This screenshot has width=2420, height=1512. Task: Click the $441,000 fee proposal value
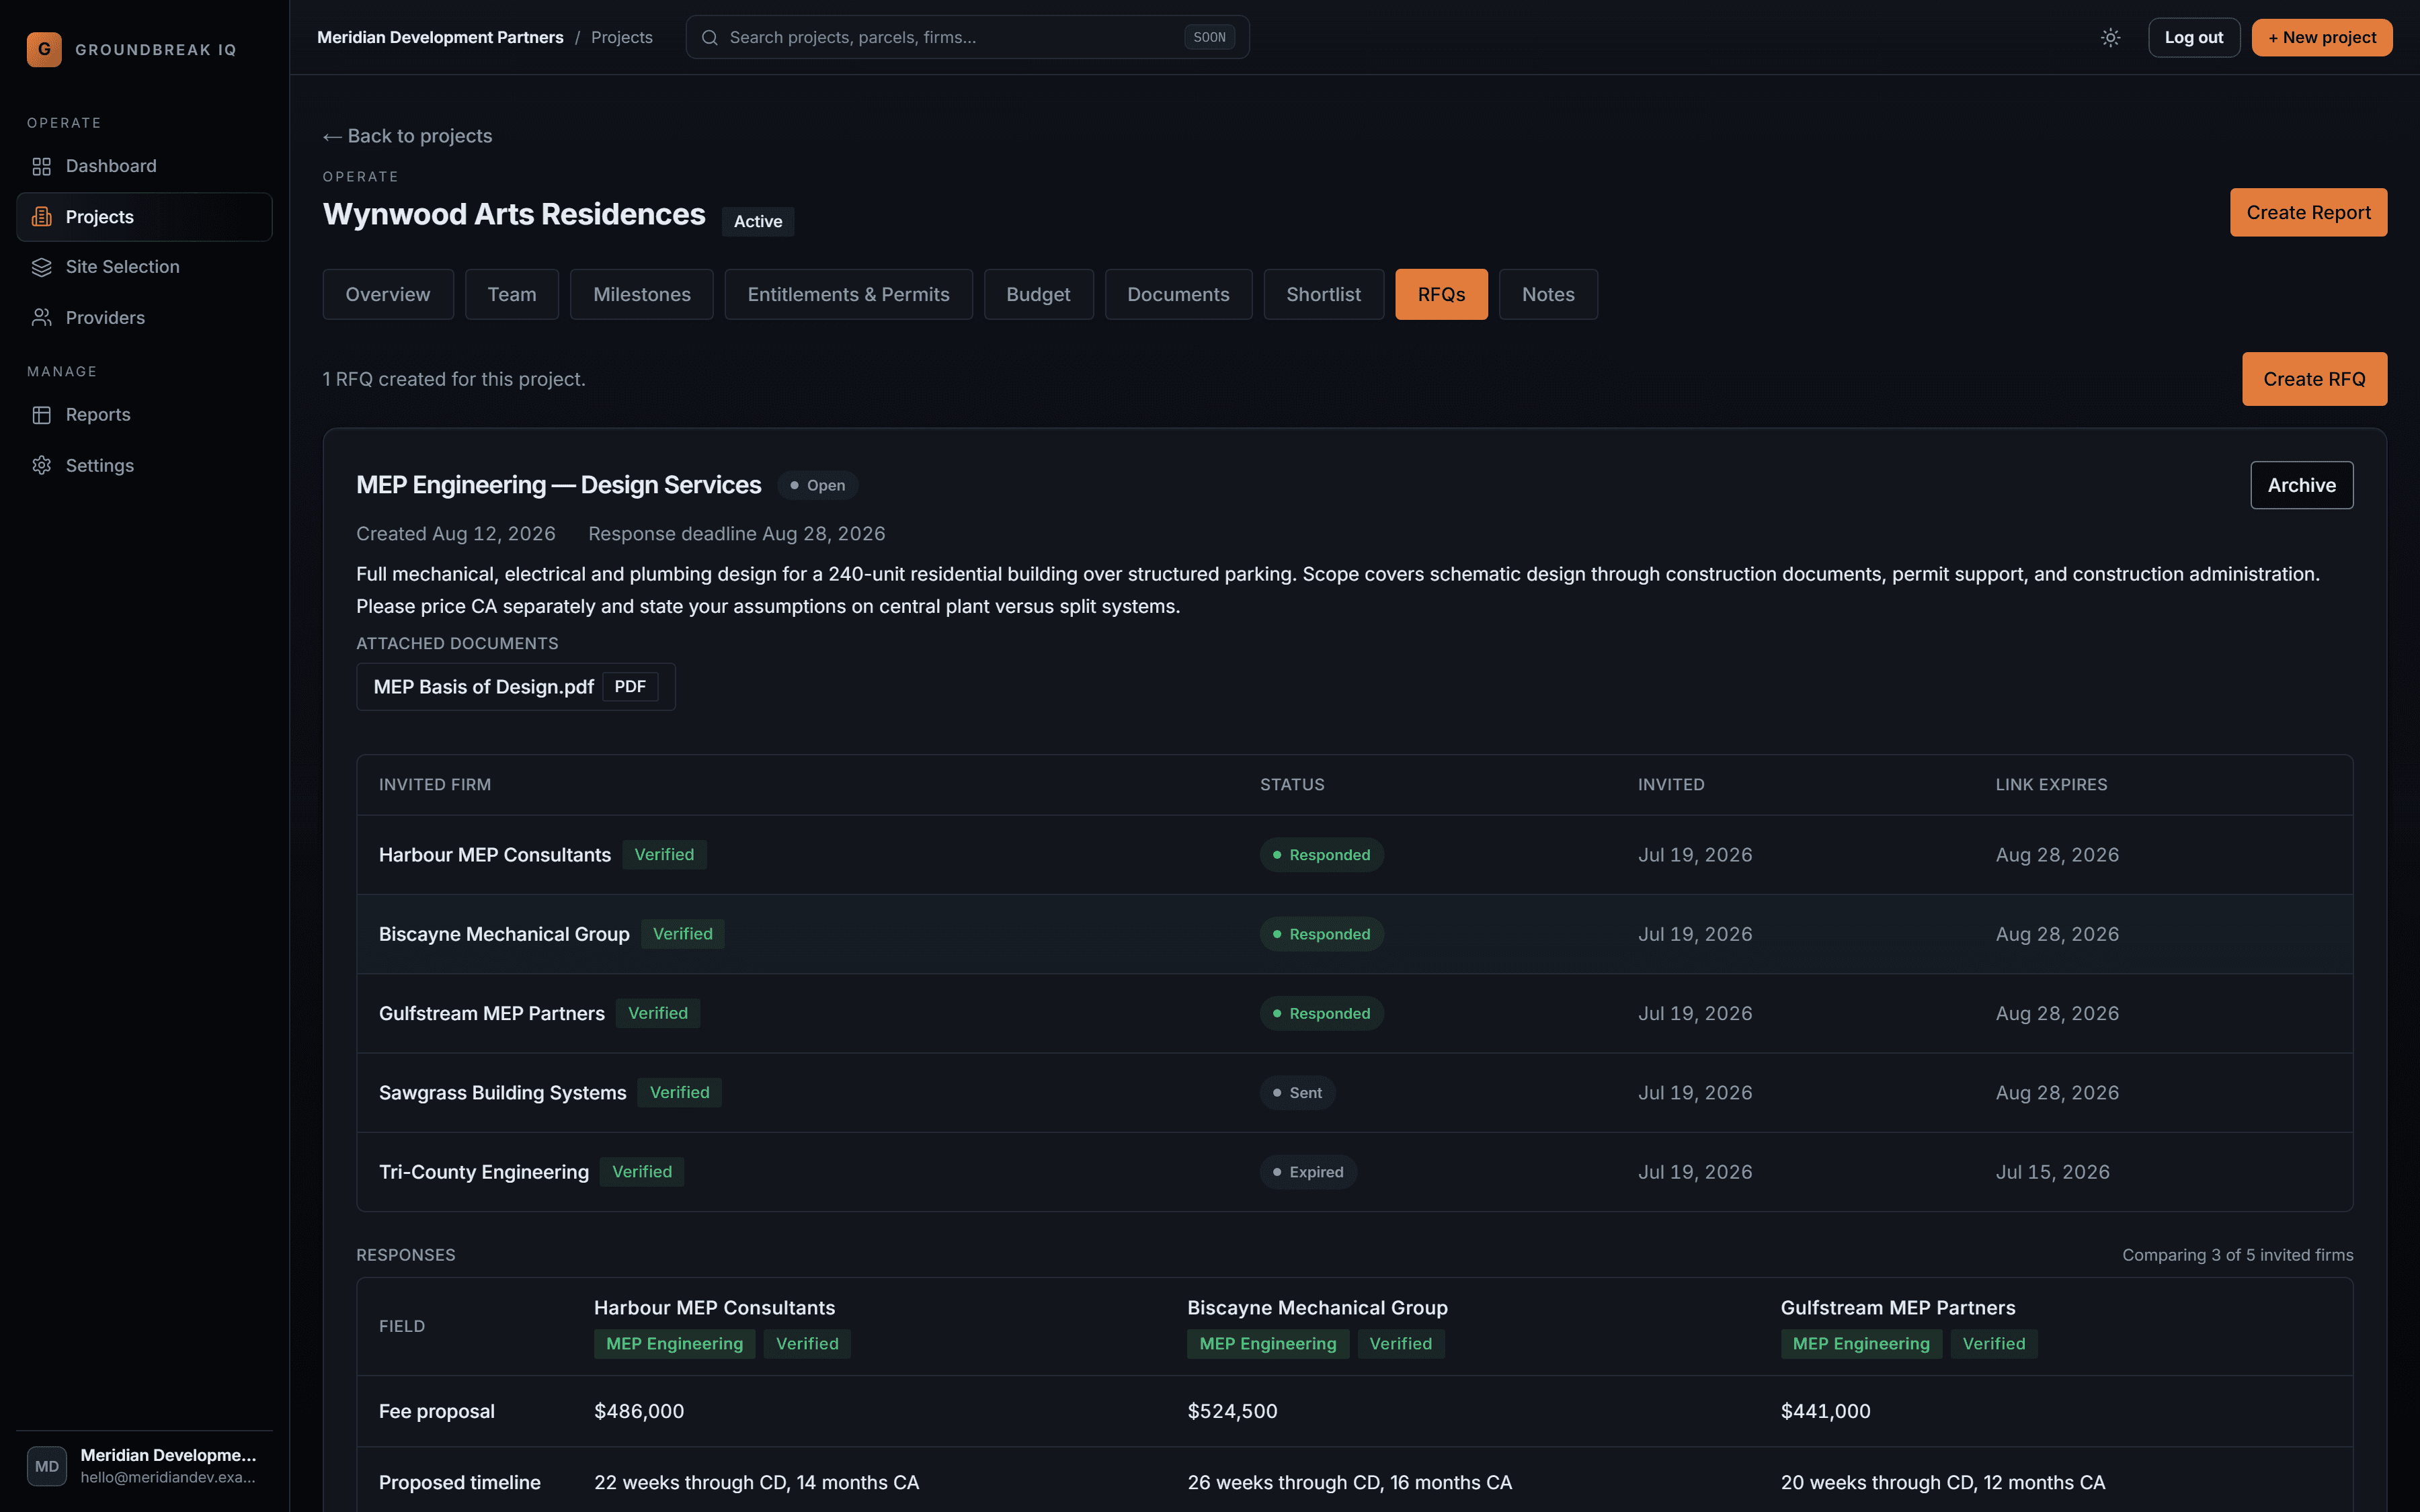click(x=1825, y=1411)
